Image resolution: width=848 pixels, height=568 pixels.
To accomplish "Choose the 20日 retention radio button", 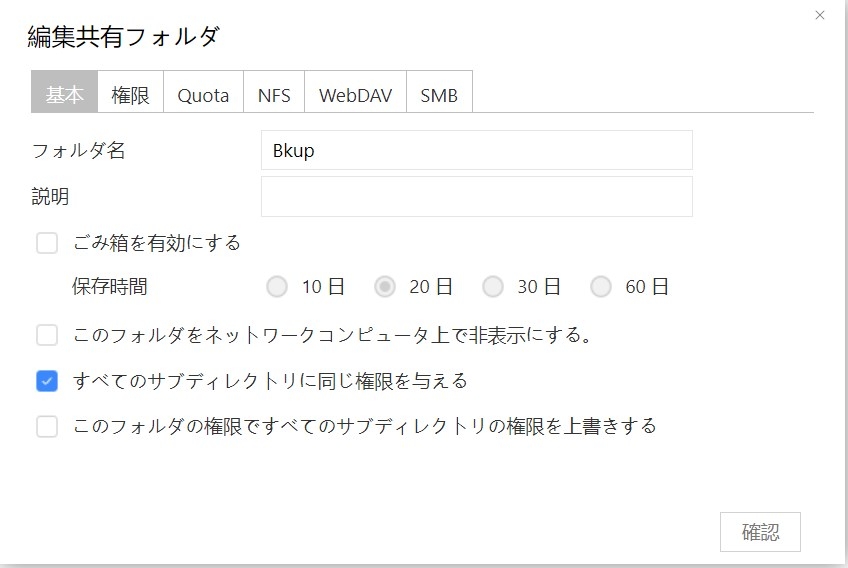I will tap(385, 287).
